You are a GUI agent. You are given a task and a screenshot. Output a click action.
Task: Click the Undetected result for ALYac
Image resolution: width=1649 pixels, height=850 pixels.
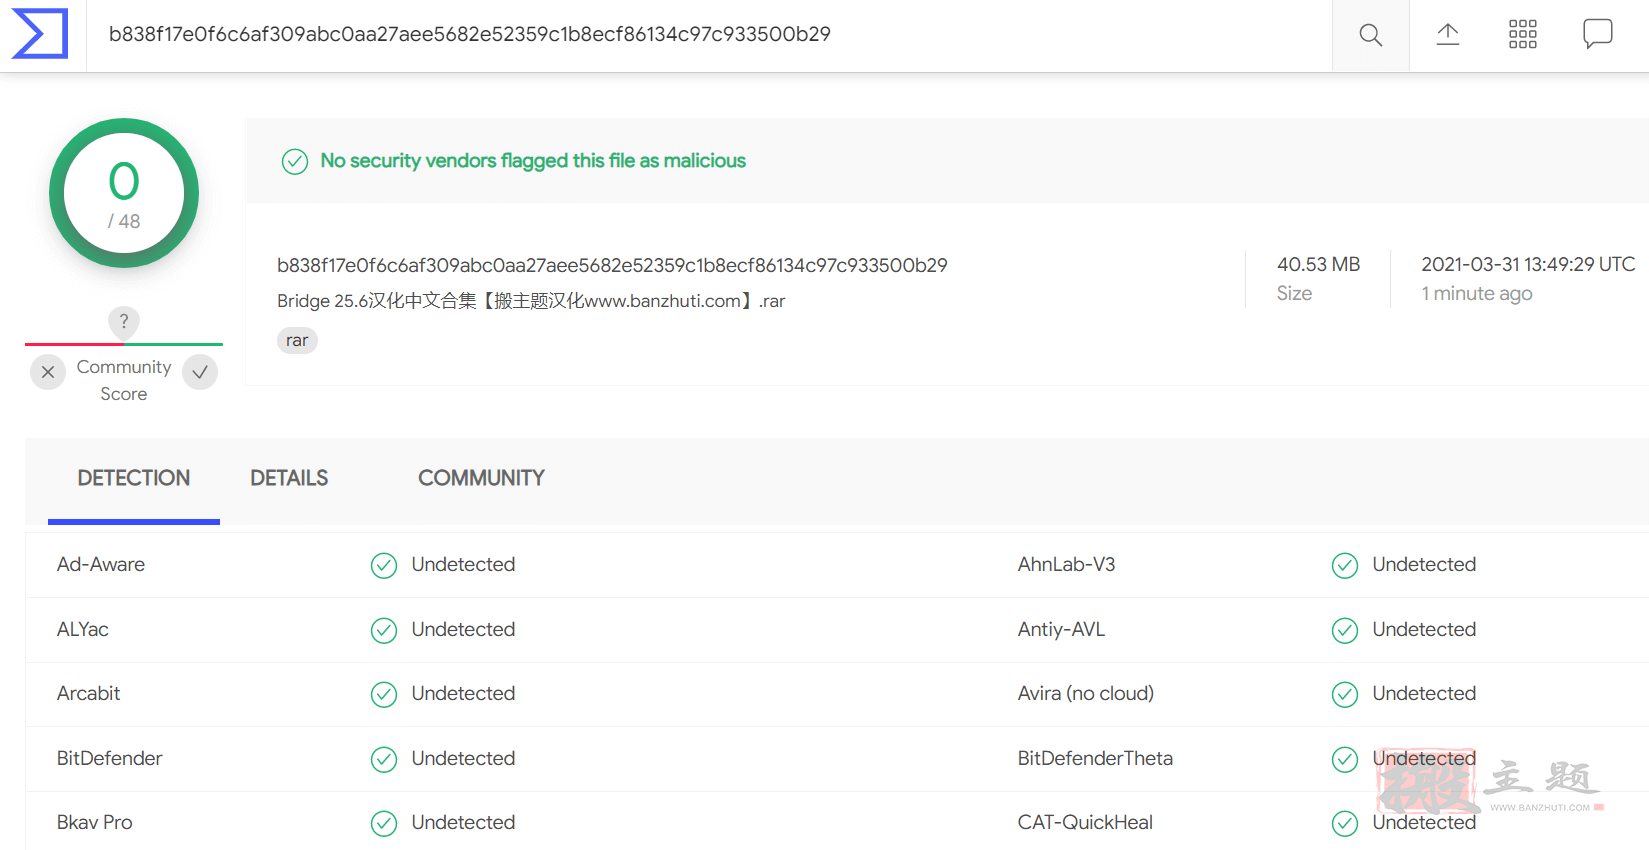click(463, 630)
